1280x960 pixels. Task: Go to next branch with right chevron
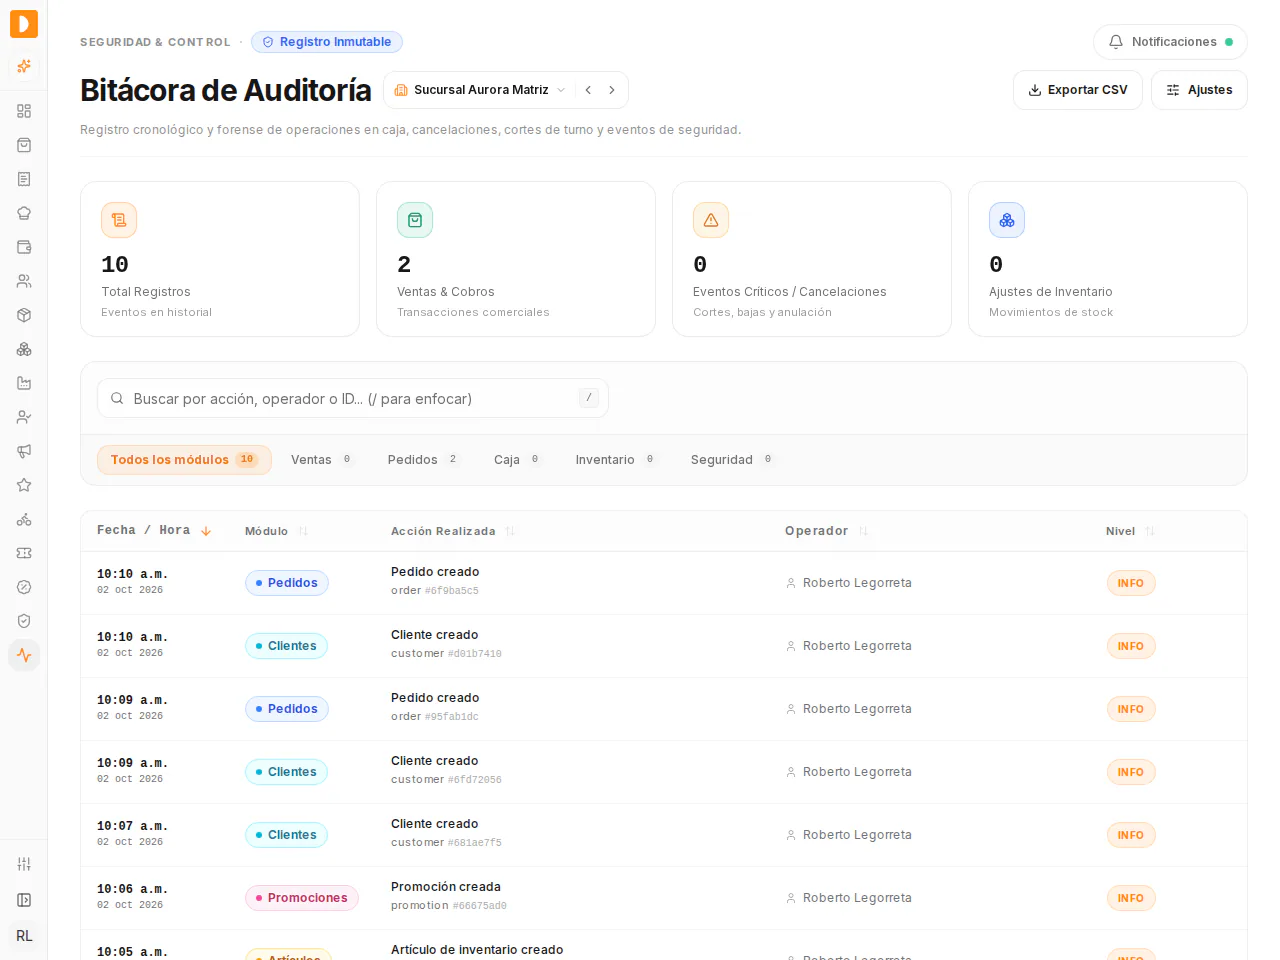pyautogui.click(x=612, y=90)
